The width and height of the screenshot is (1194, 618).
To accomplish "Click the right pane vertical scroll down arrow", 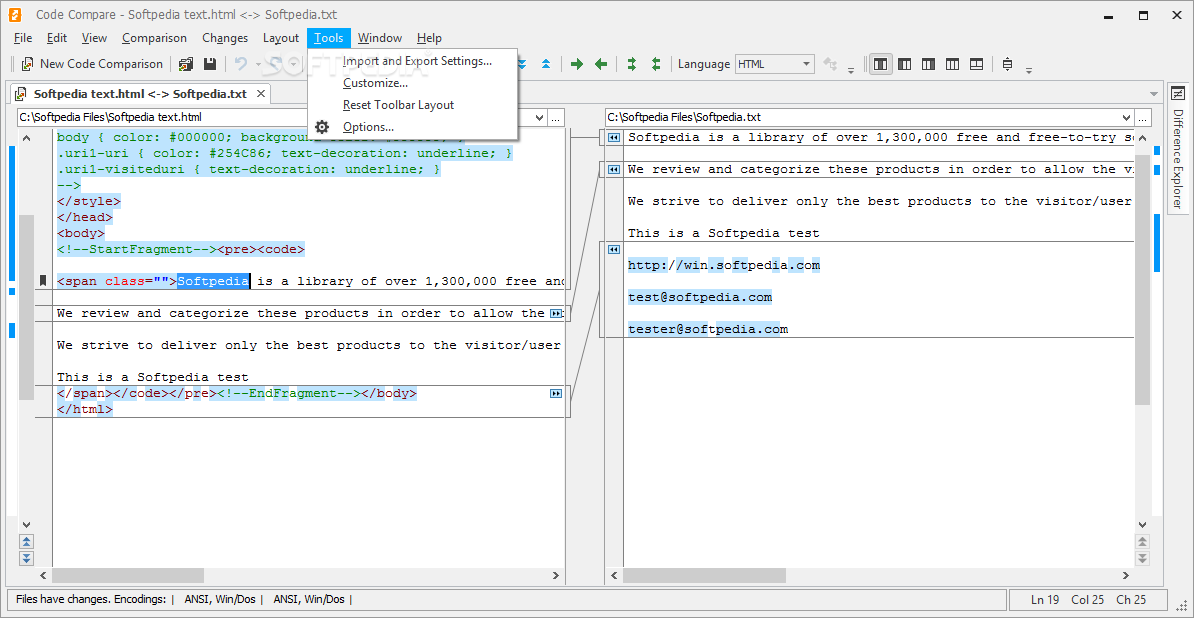I will pyautogui.click(x=1142, y=524).
